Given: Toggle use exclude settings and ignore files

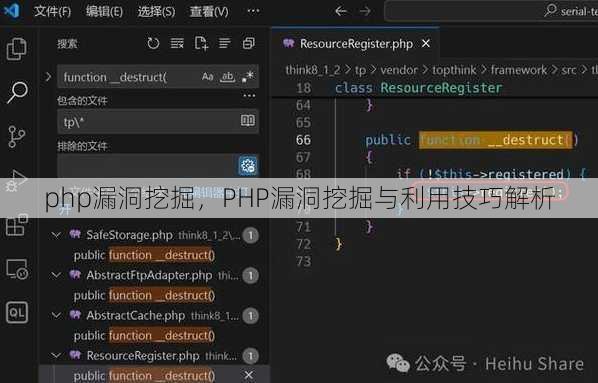Looking at the screenshot, I should (248, 166).
